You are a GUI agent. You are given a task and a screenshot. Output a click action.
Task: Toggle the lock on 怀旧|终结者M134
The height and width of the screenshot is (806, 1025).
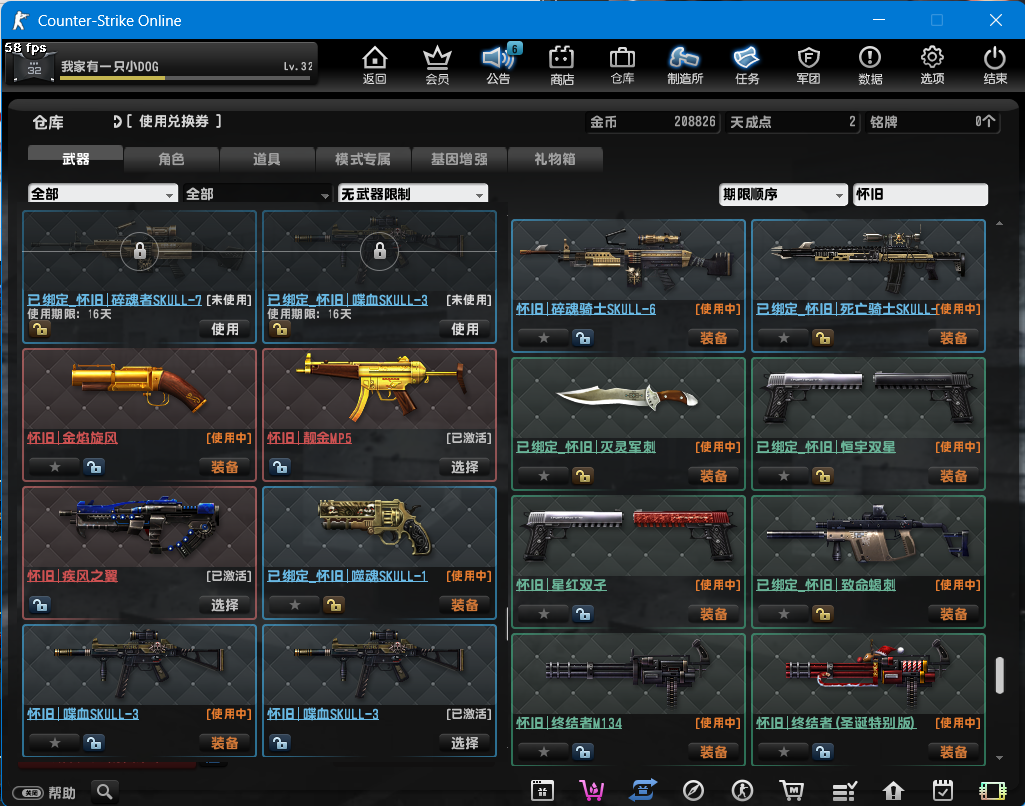pyautogui.click(x=583, y=752)
